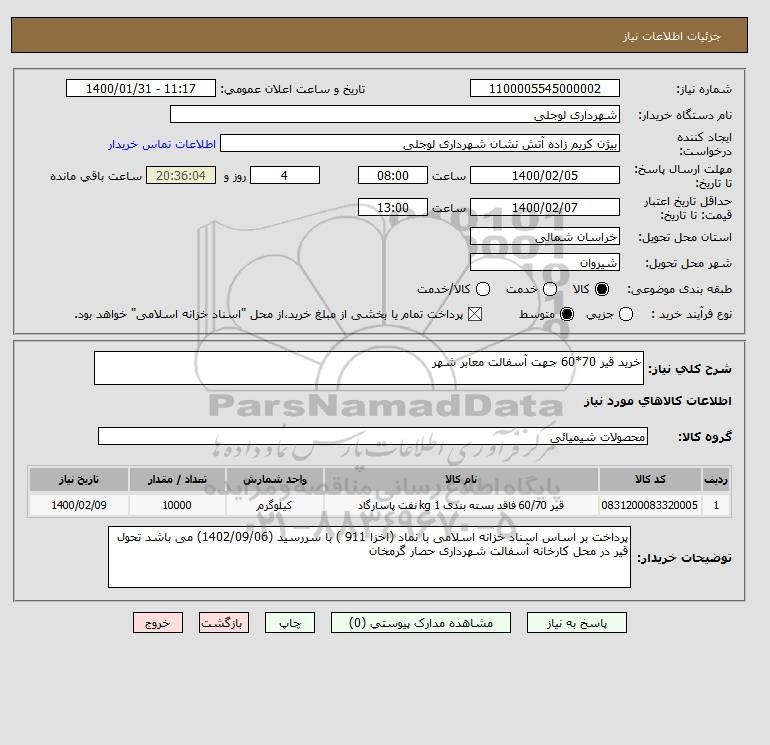Click نوع فرآیند خرید label
This screenshot has height=745, width=770.
click(691, 314)
